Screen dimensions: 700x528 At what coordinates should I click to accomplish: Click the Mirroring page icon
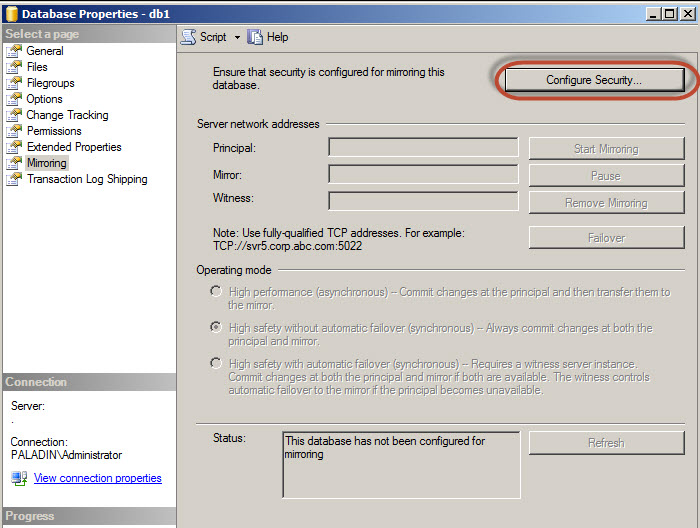tap(14, 163)
